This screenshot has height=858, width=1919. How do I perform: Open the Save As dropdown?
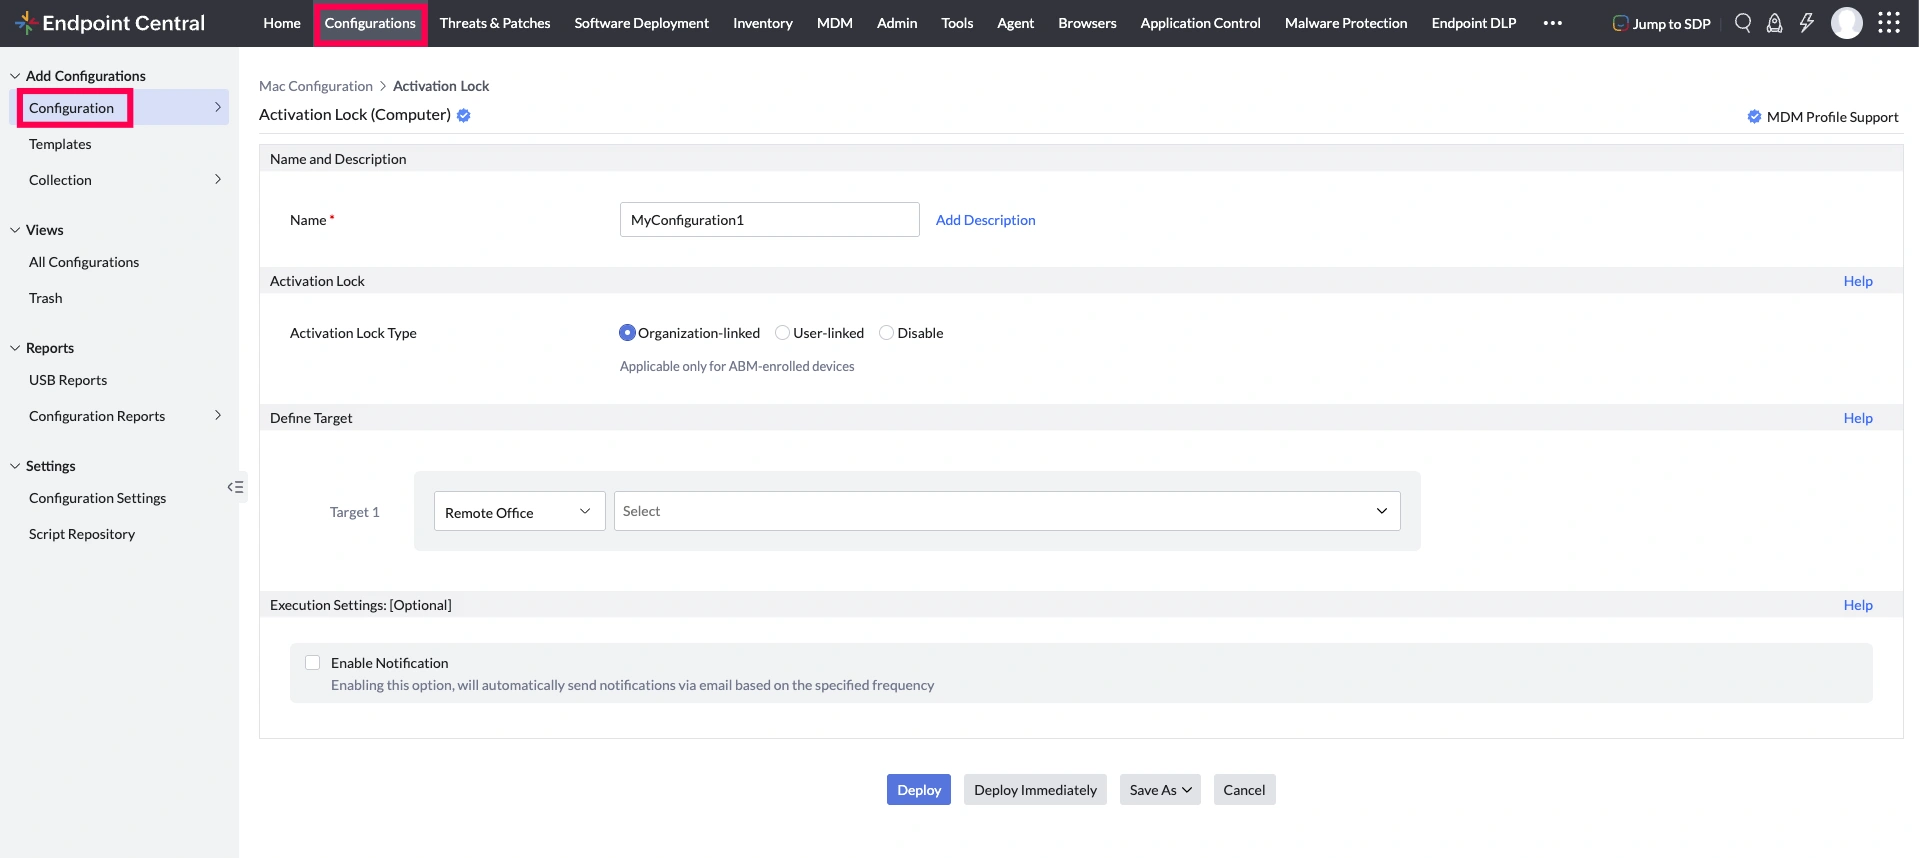pos(1160,790)
